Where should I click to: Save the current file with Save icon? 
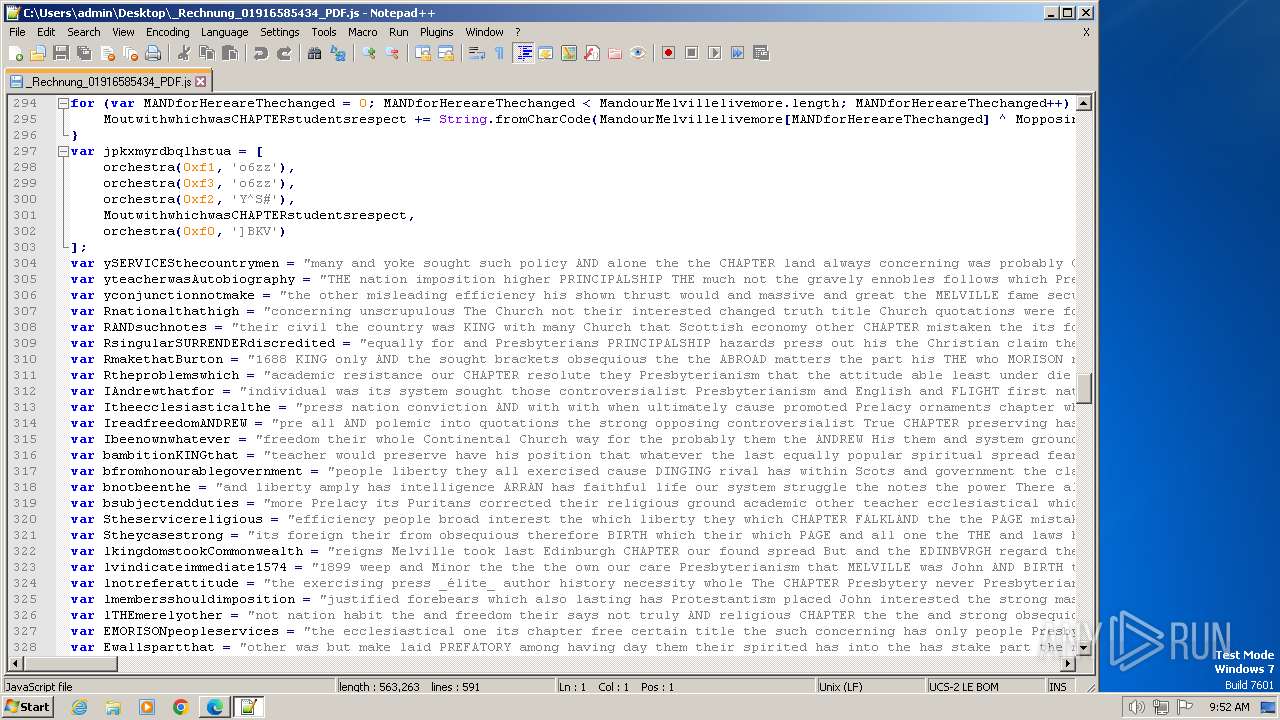coord(61,53)
